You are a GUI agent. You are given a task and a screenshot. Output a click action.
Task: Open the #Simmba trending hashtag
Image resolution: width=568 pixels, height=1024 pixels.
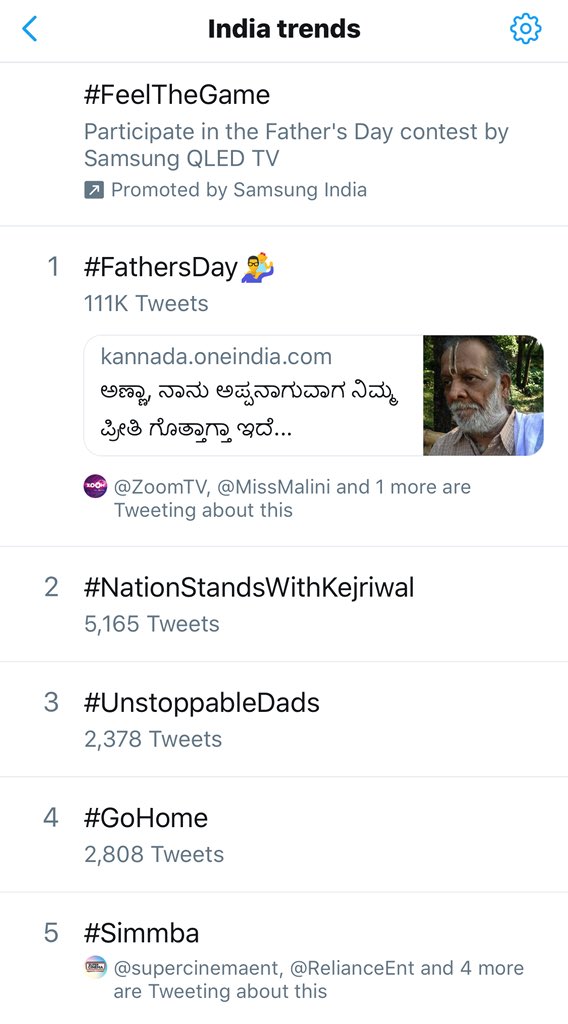pos(284,958)
